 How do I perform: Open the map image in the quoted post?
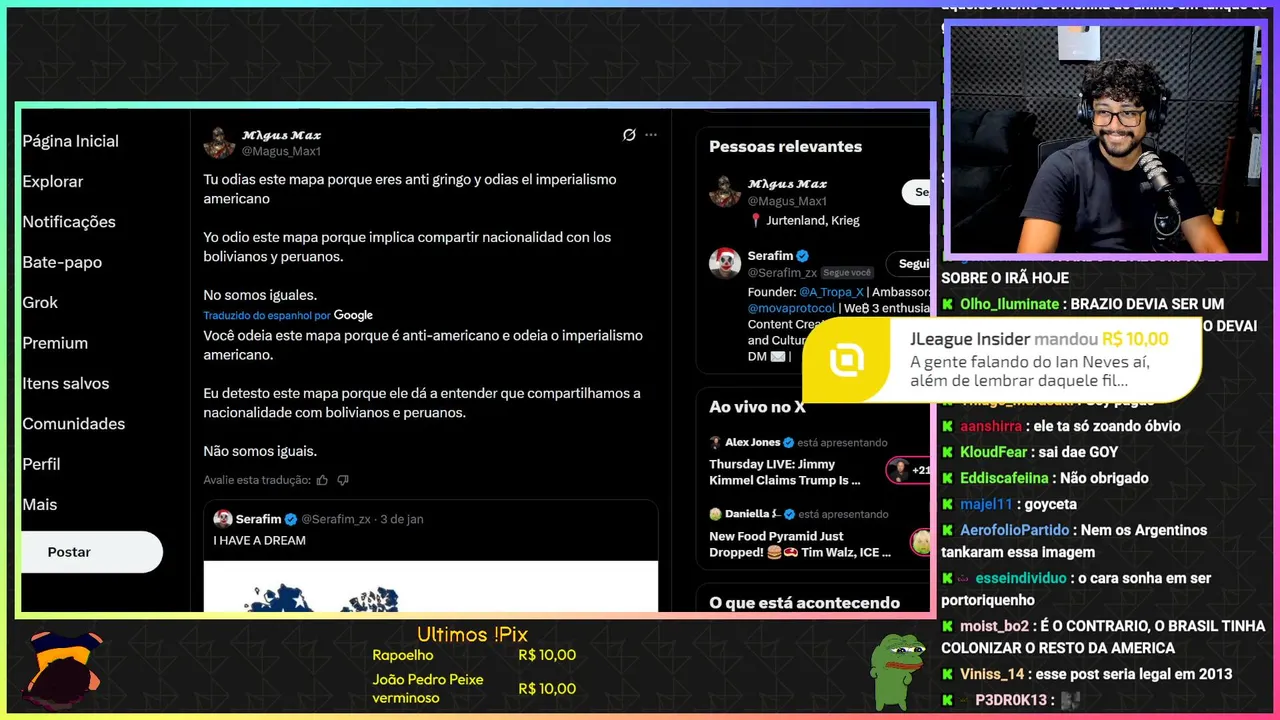(x=431, y=586)
